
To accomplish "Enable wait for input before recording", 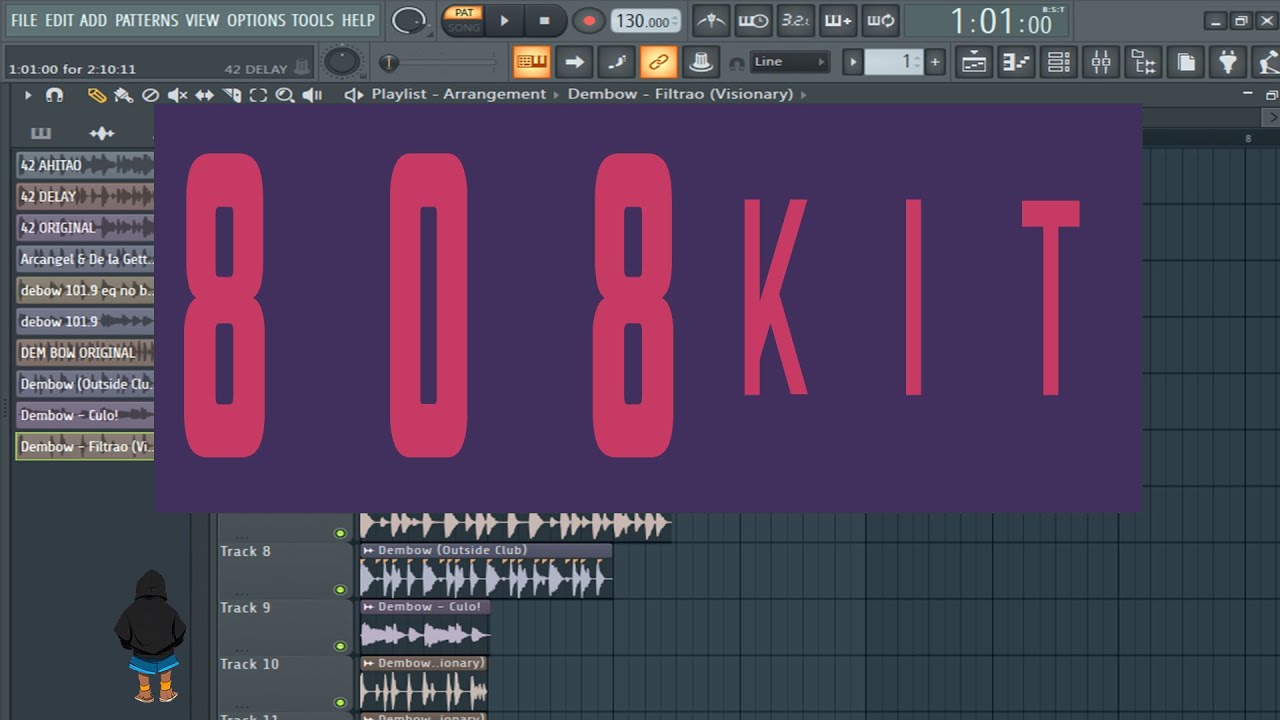I will coord(753,20).
